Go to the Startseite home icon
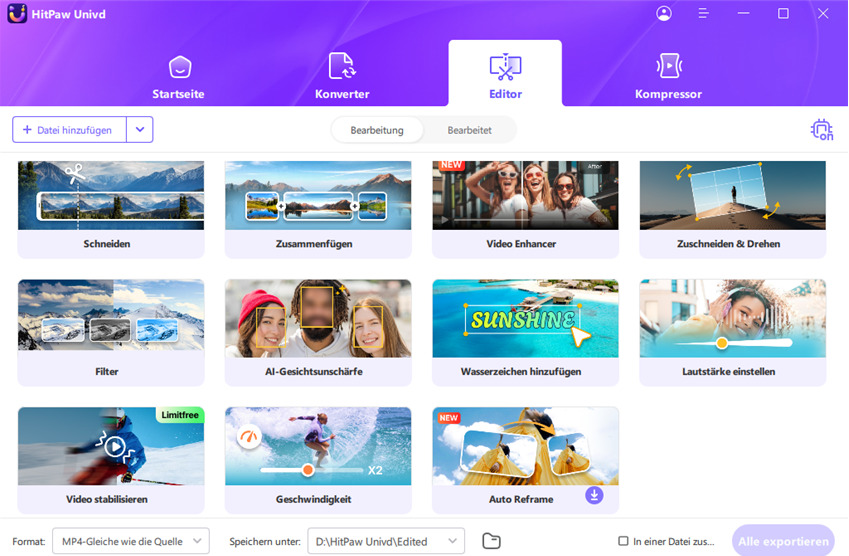 coord(179,67)
